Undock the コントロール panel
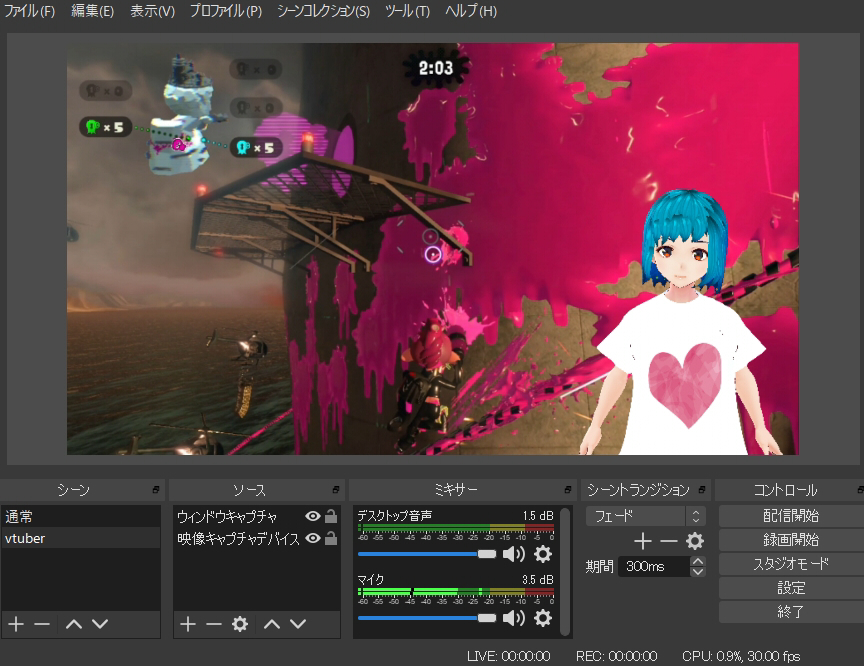Image resolution: width=864 pixels, height=666 pixels. 860,490
